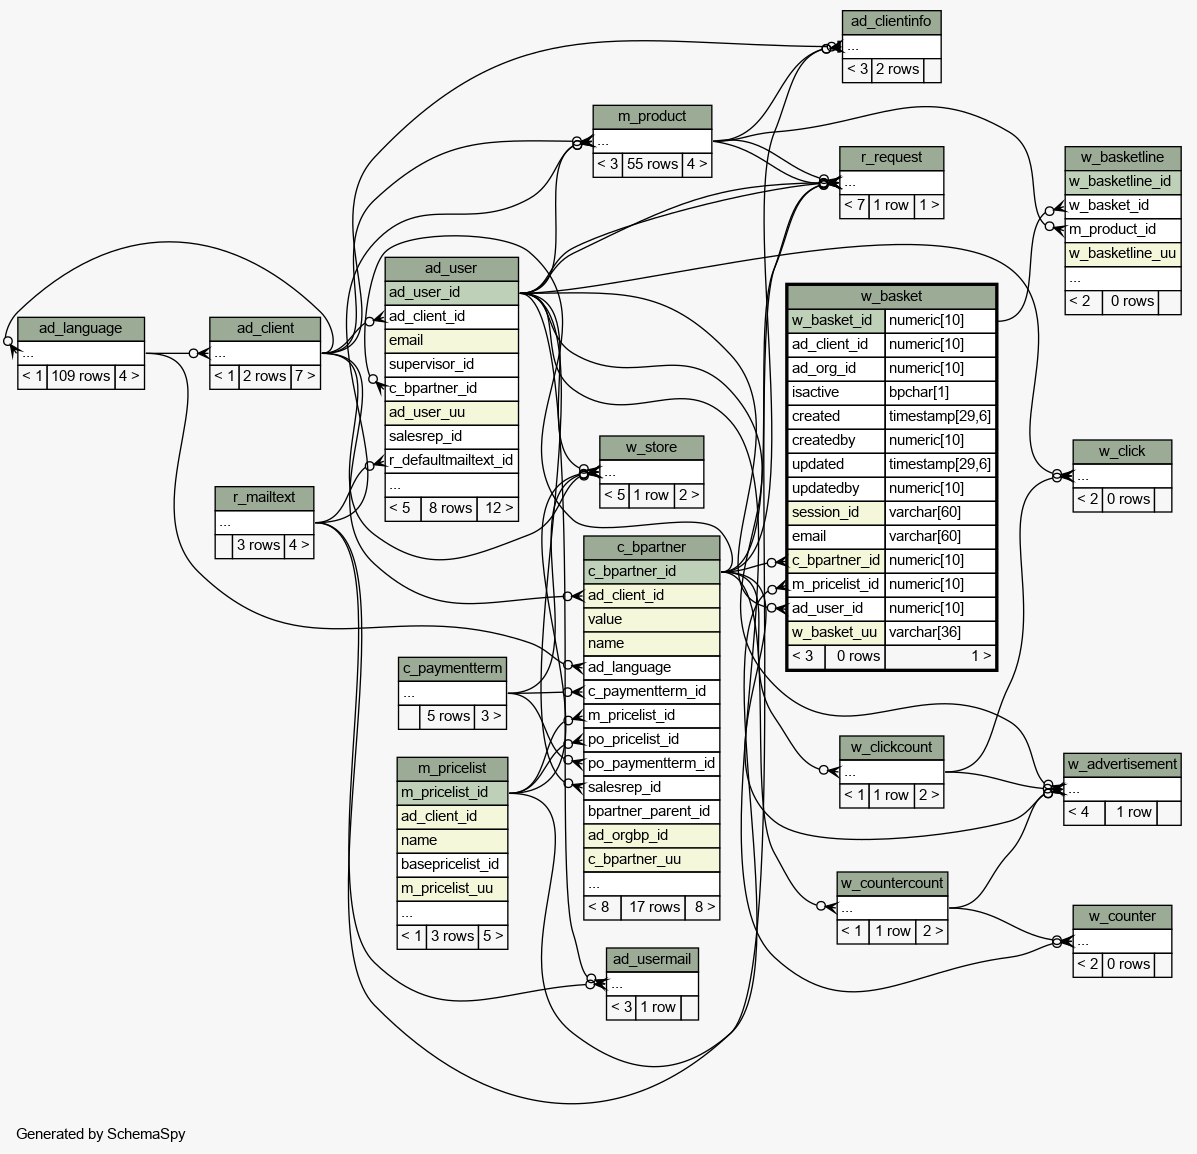1197x1154 pixels.
Task: Click the 'Generated by SchemaSpy' text
Action: [x=101, y=1134]
